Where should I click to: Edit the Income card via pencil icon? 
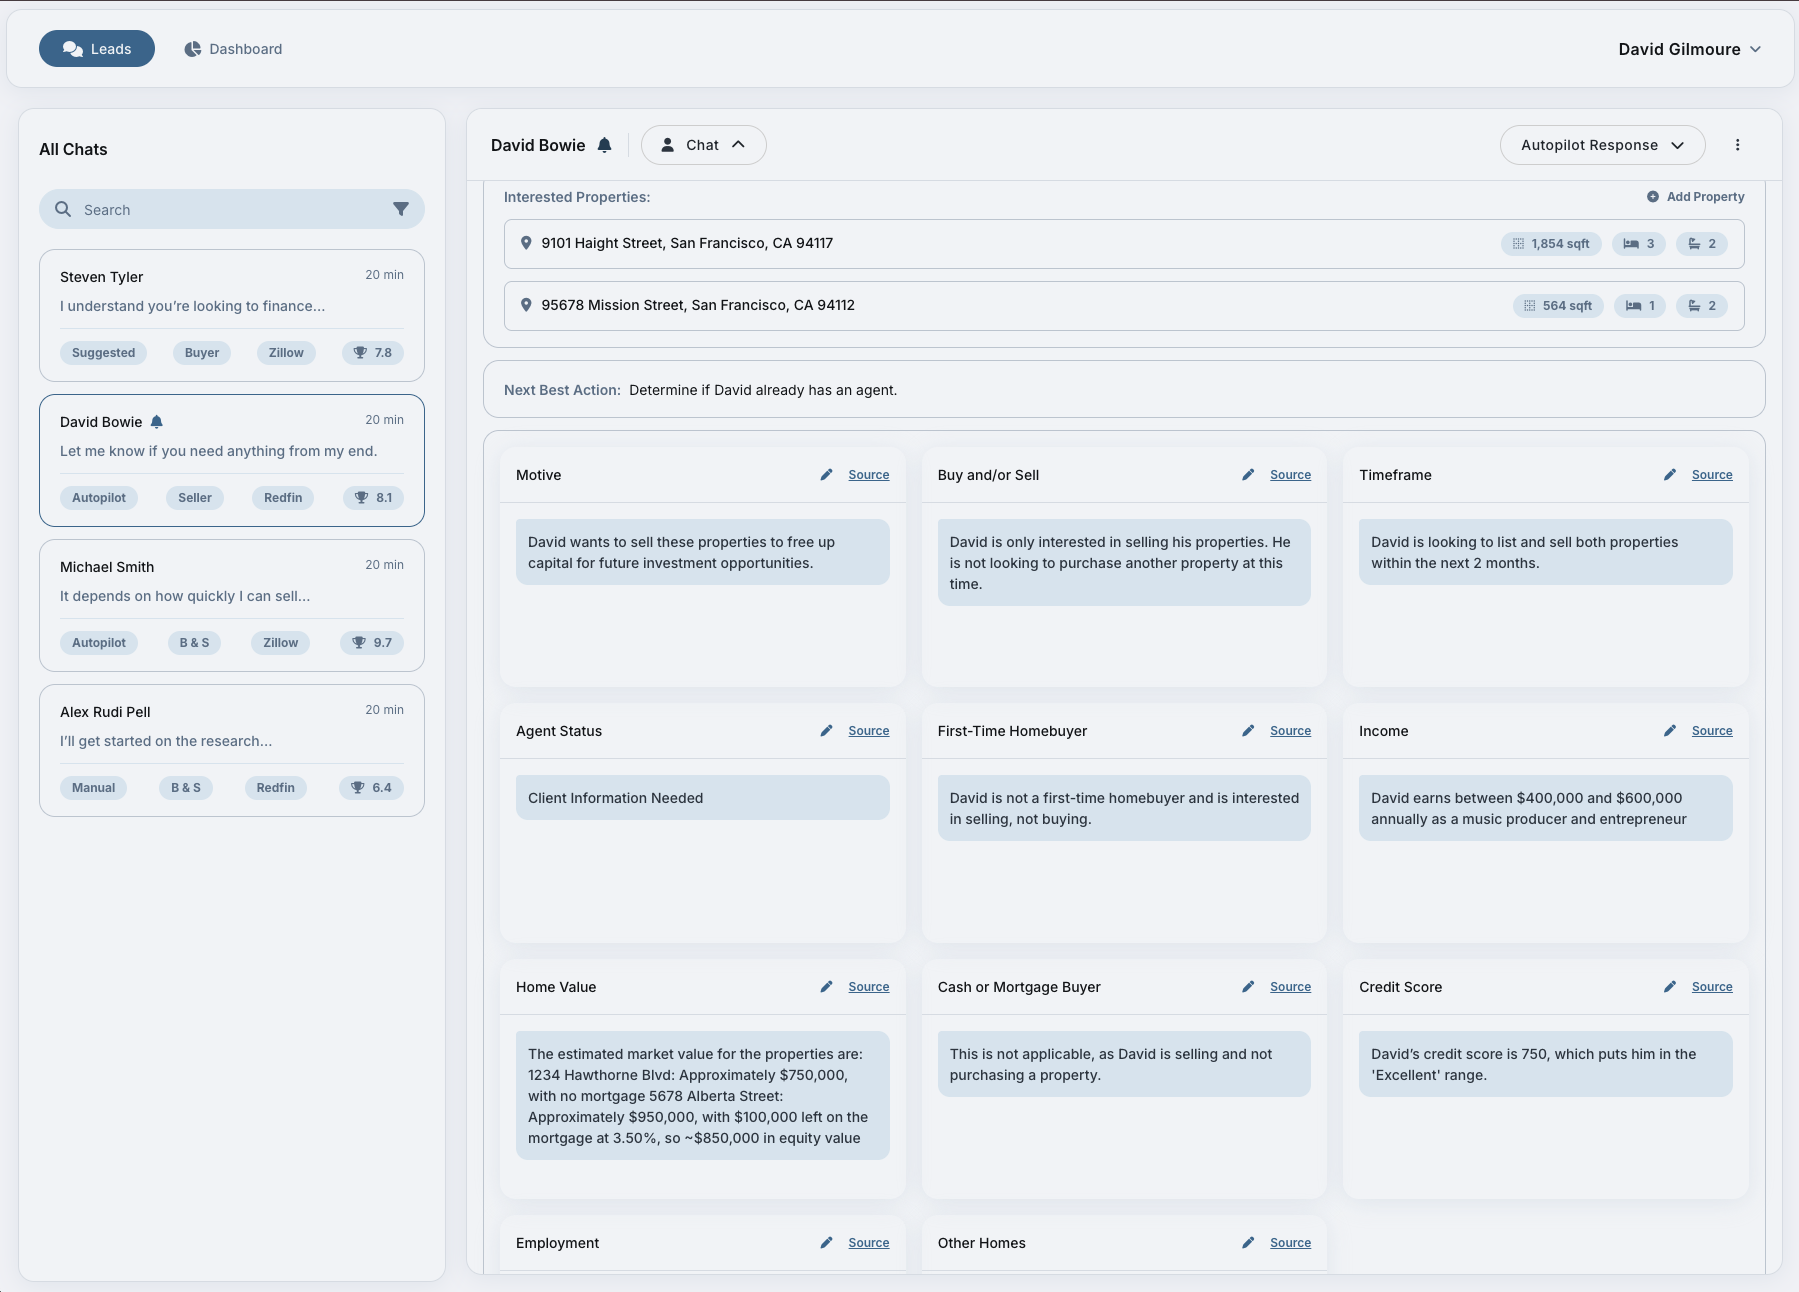1669,731
